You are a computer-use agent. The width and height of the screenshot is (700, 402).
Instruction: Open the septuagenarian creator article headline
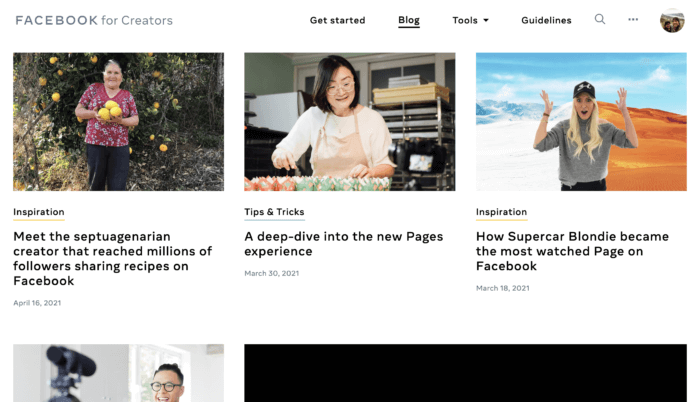click(112, 259)
